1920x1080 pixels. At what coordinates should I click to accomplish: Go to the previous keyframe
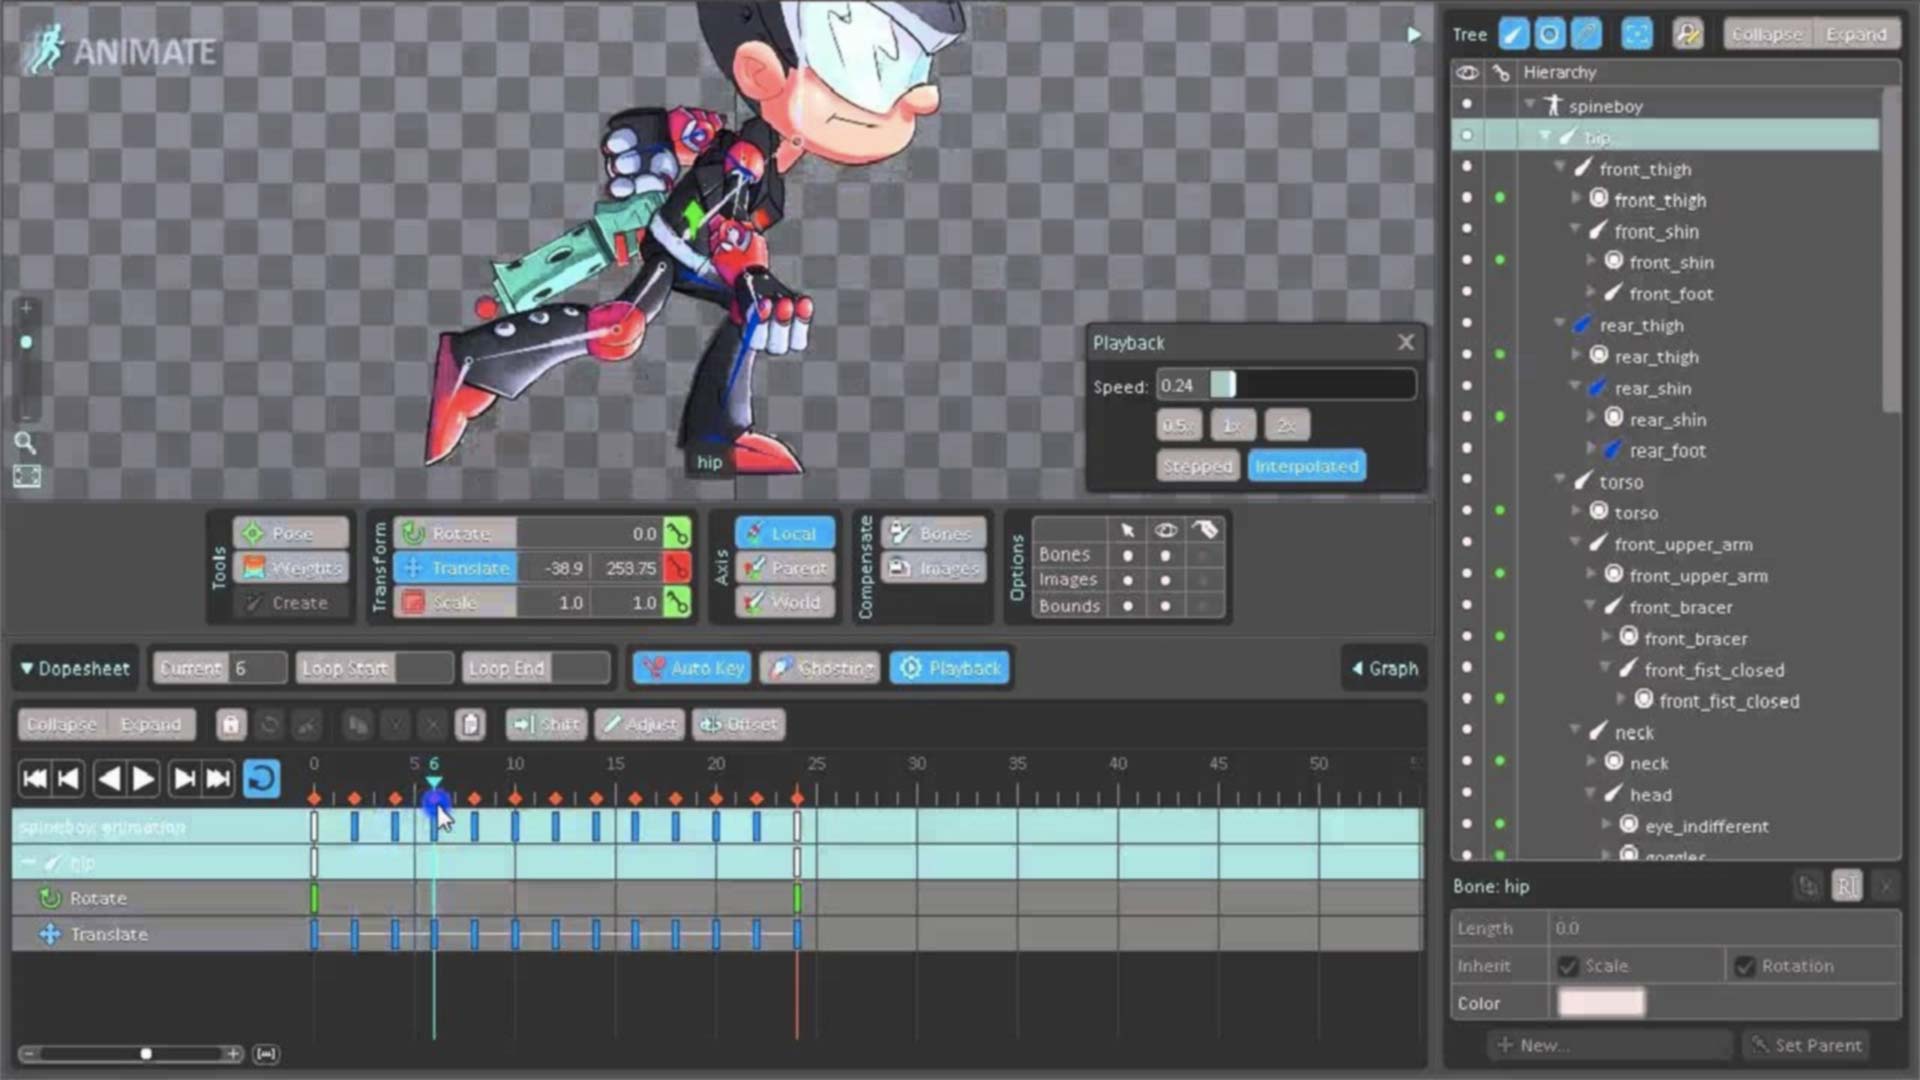tap(68, 778)
